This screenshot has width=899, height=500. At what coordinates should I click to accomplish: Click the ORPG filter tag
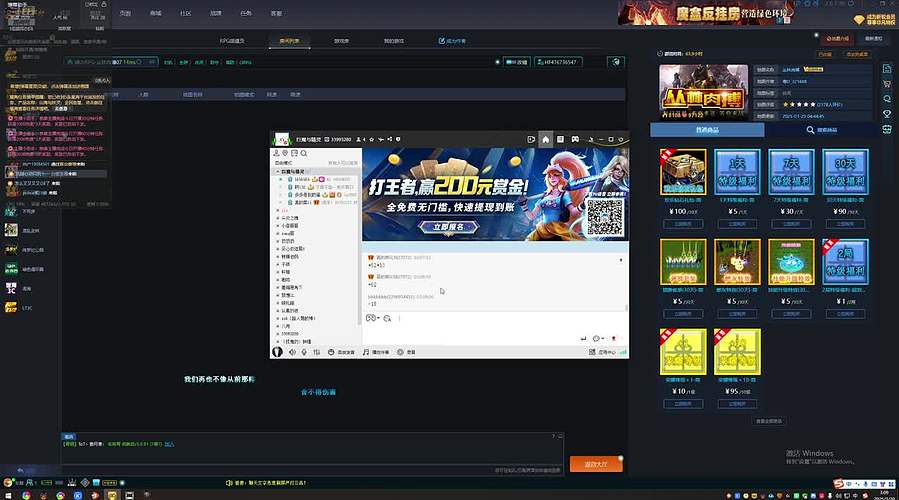[x=245, y=62]
